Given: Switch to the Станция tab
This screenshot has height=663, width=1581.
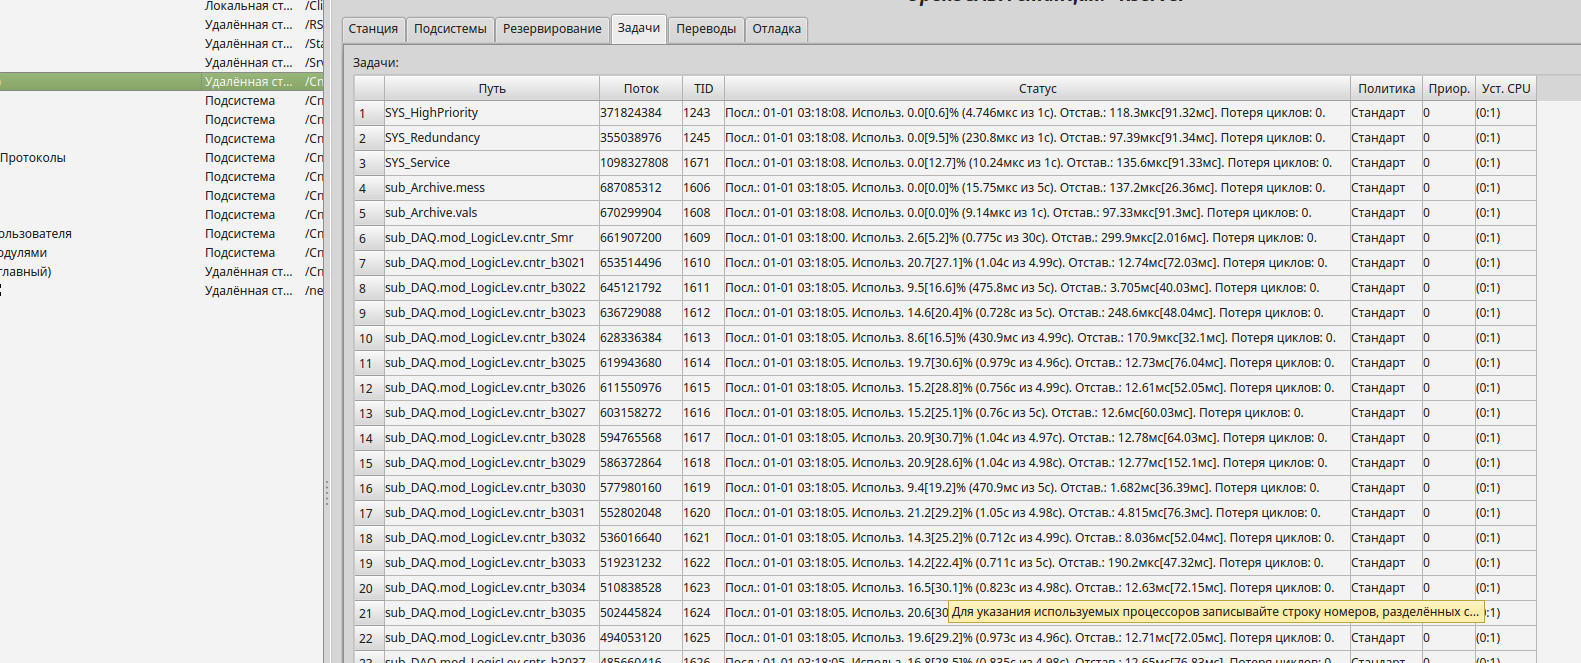Looking at the screenshot, I should coord(373,29).
